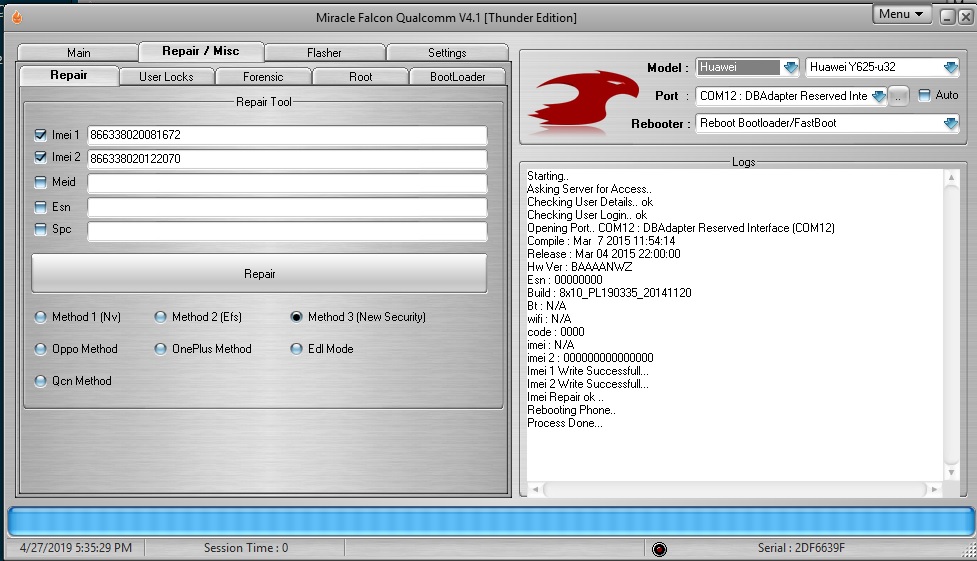The image size is (977, 561).
Task: Open the Forensic sub-tab
Action: (263, 77)
